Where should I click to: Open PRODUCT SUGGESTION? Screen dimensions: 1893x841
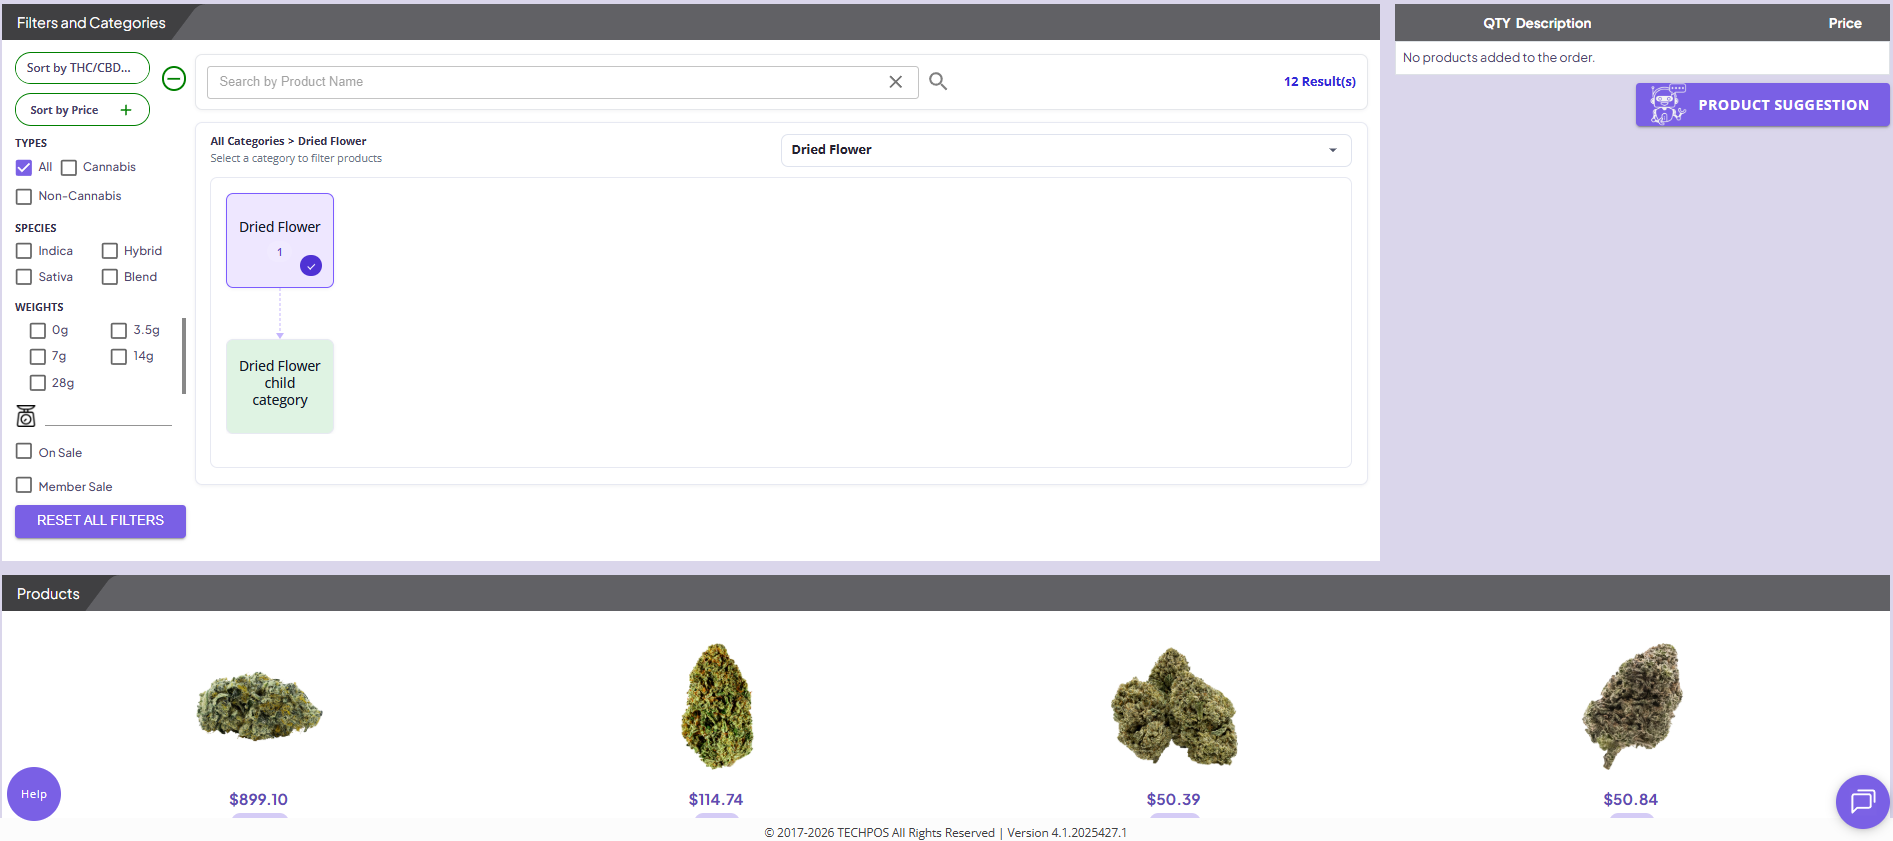pos(1762,105)
